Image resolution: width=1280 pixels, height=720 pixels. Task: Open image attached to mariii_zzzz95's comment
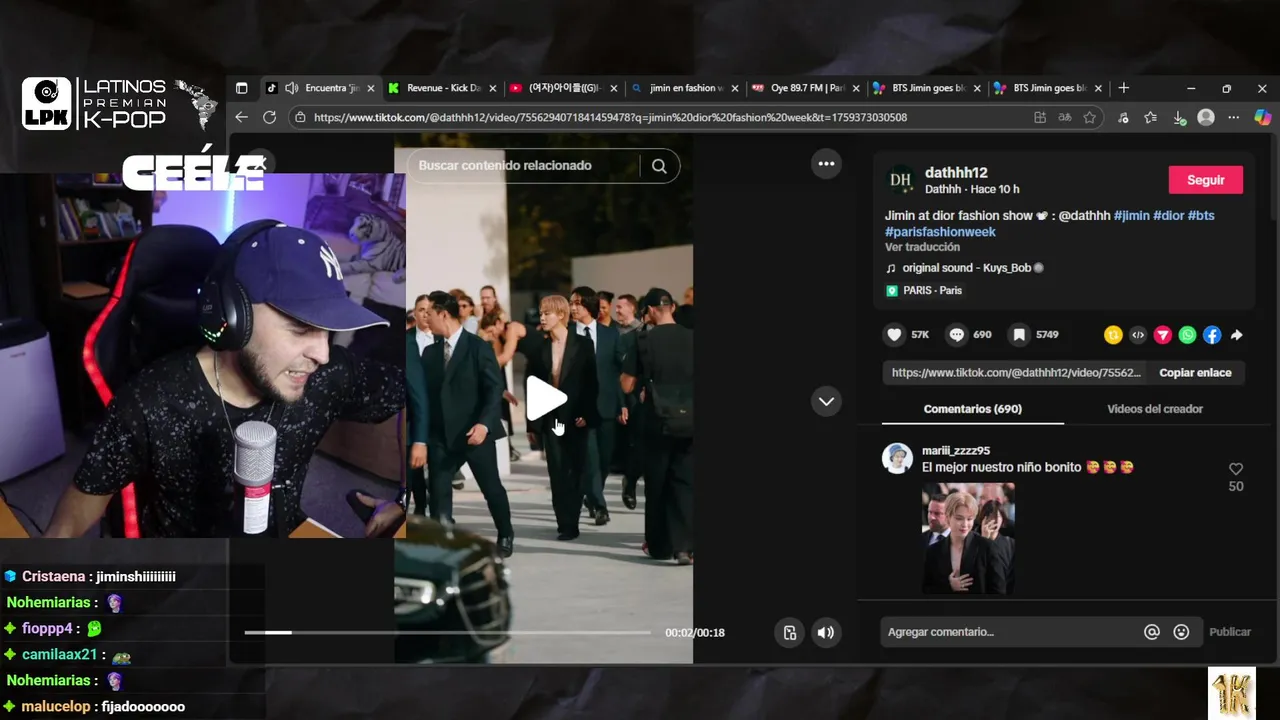tap(968, 538)
